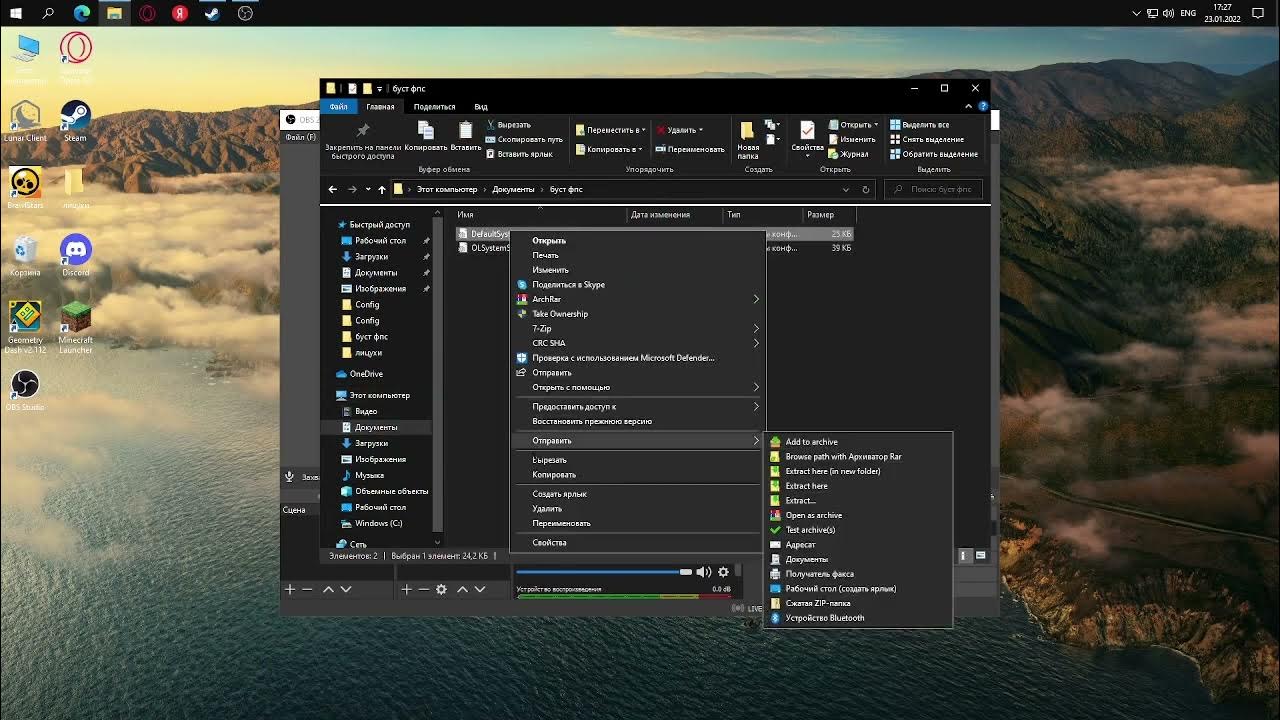Open Windows (C:) drive in navigation pane
The width and height of the screenshot is (1280, 720).
[x=378, y=523]
